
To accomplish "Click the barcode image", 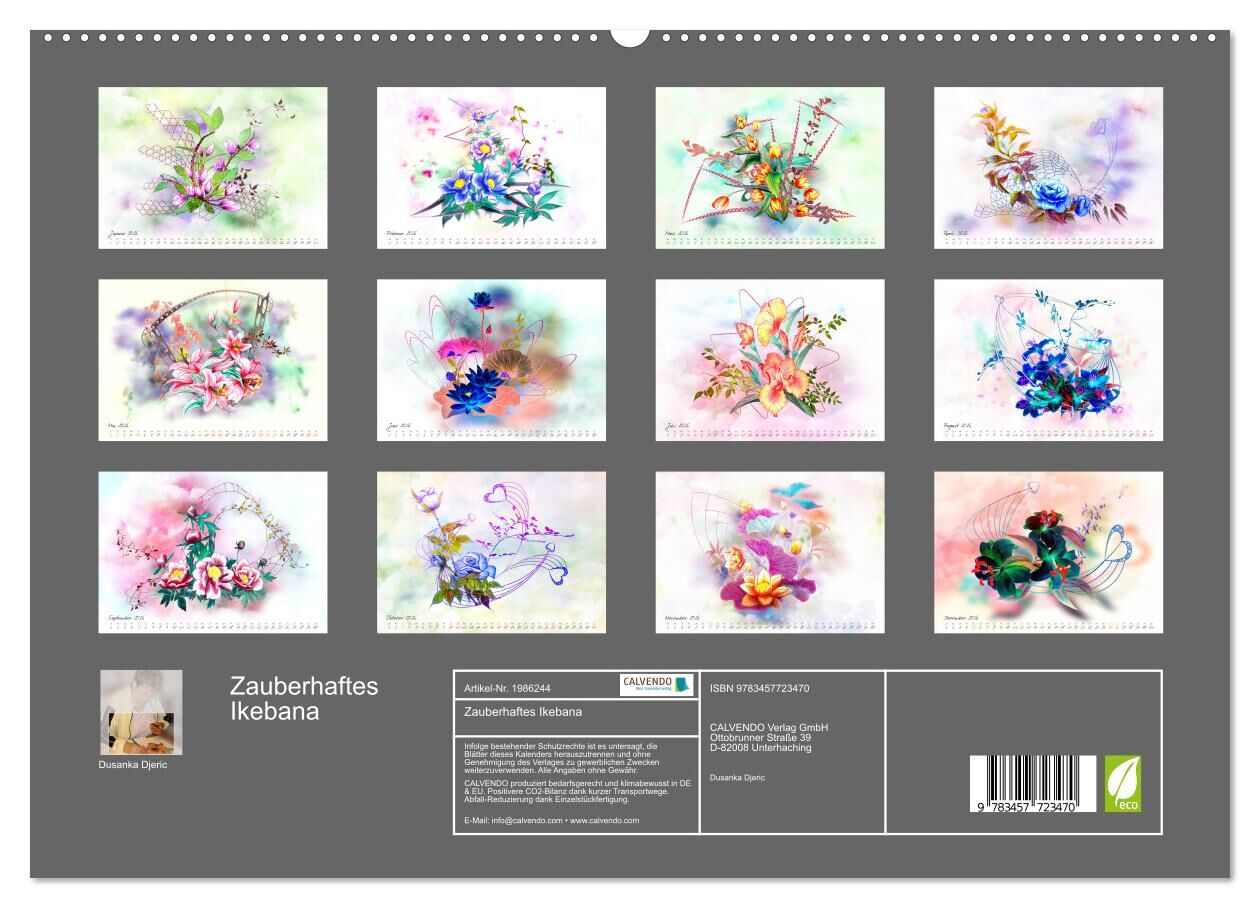I will [1032, 783].
